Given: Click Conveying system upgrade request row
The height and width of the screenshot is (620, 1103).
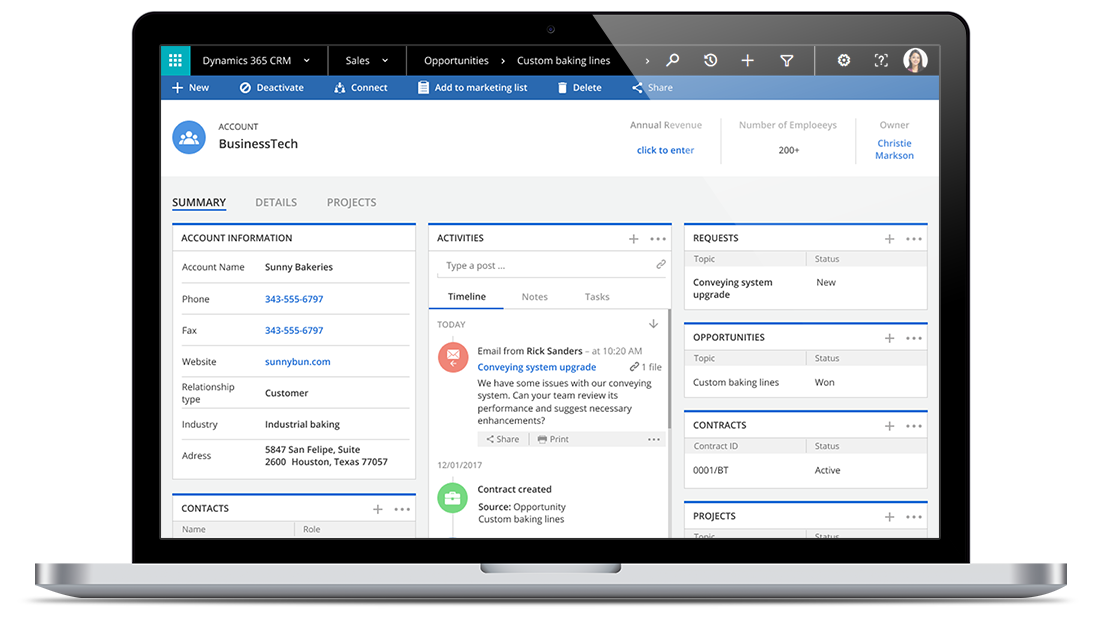Looking at the screenshot, I should [x=805, y=288].
